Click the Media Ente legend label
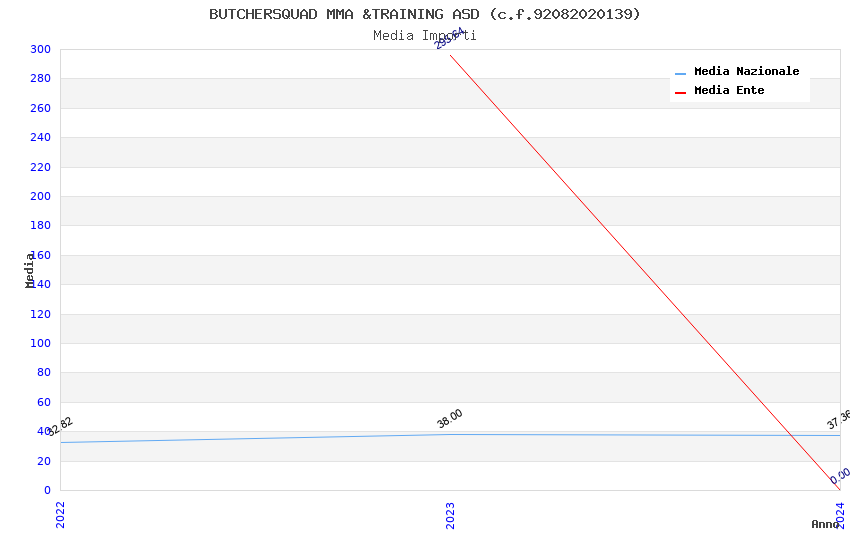This screenshot has height=550, width=850. click(x=729, y=90)
